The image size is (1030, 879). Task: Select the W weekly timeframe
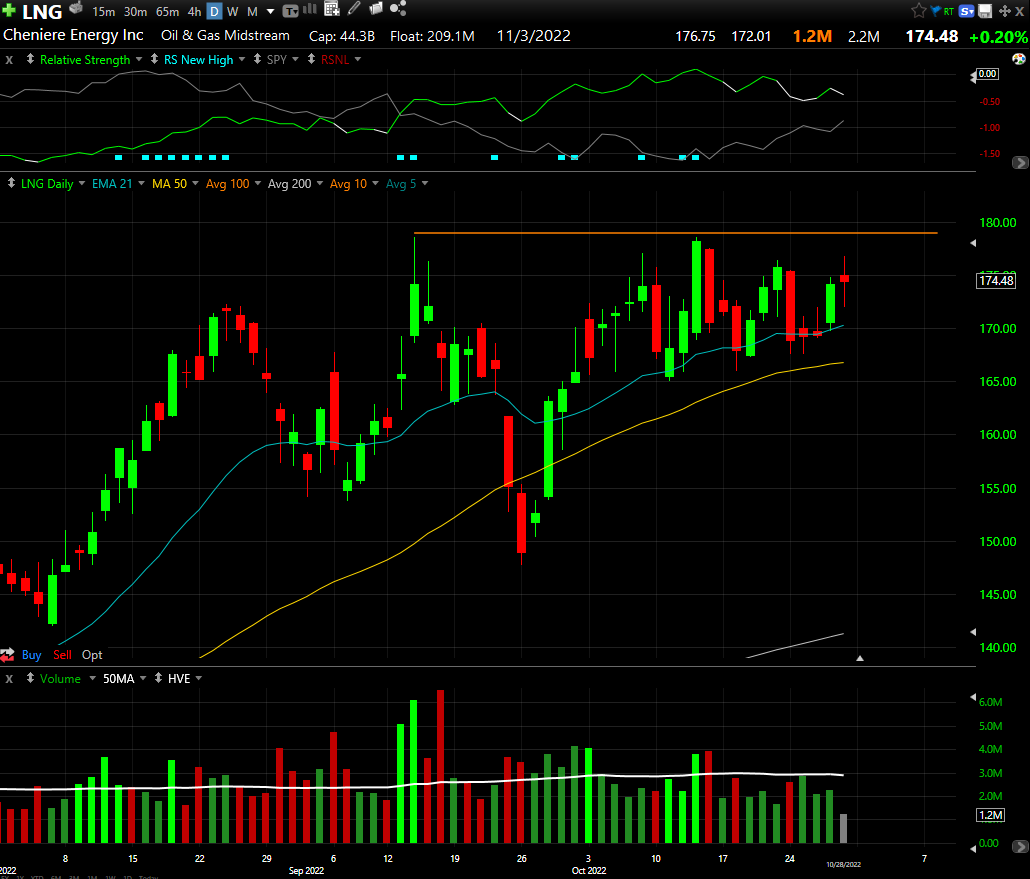tap(233, 12)
